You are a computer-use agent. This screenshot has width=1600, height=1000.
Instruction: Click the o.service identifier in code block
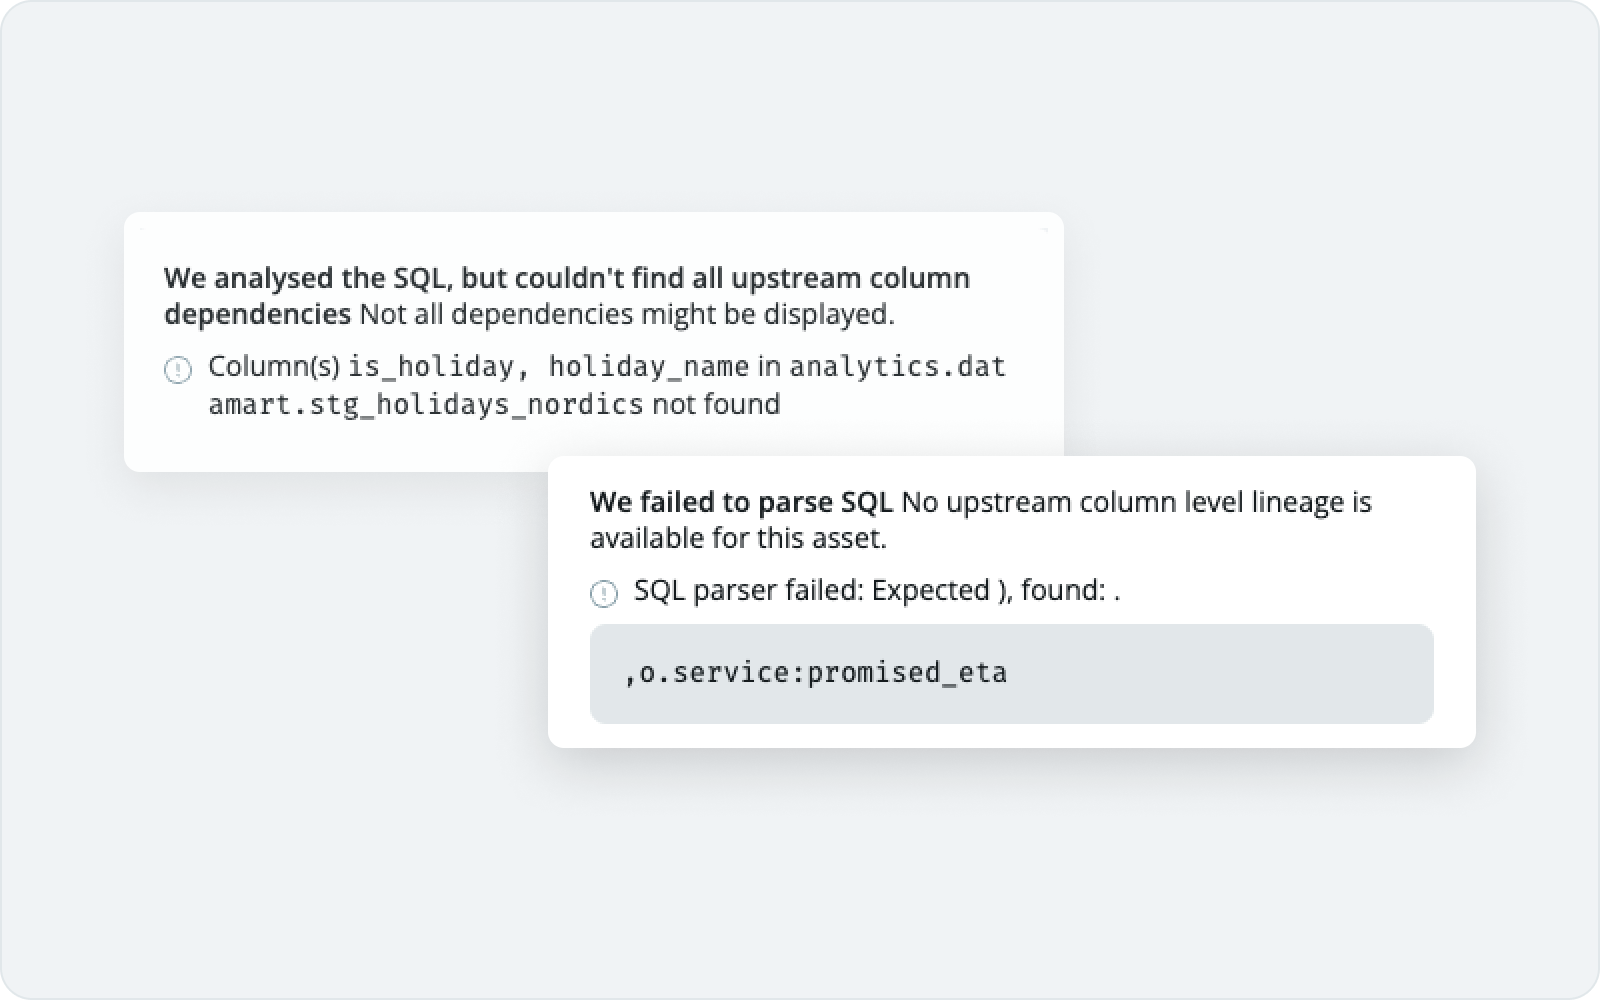[717, 673]
